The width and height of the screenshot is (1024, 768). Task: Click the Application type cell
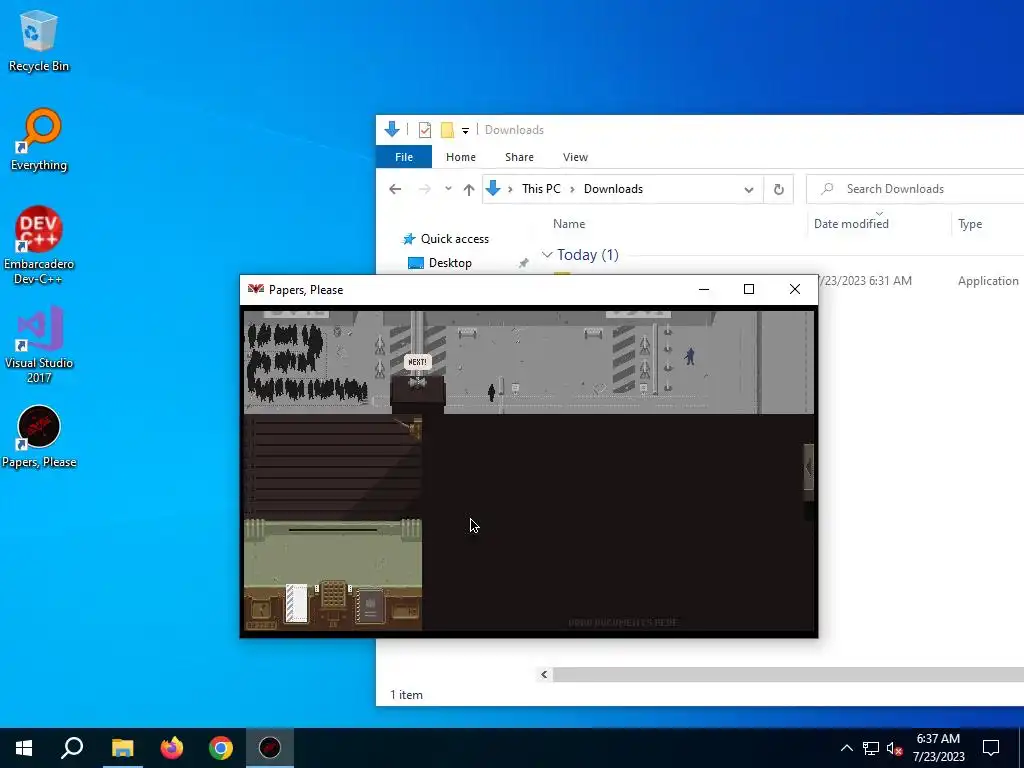pyautogui.click(x=988, y=281)
